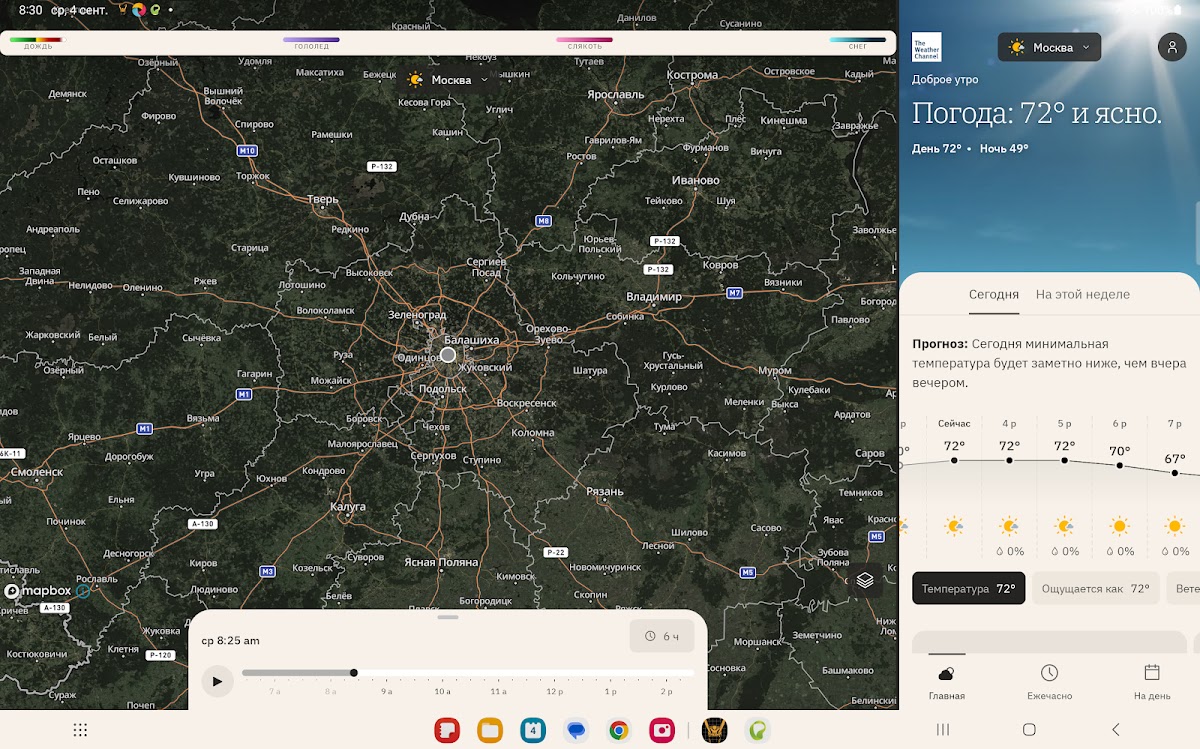Open the Ежечасно hourly forecast icon

click(1049, 675)
